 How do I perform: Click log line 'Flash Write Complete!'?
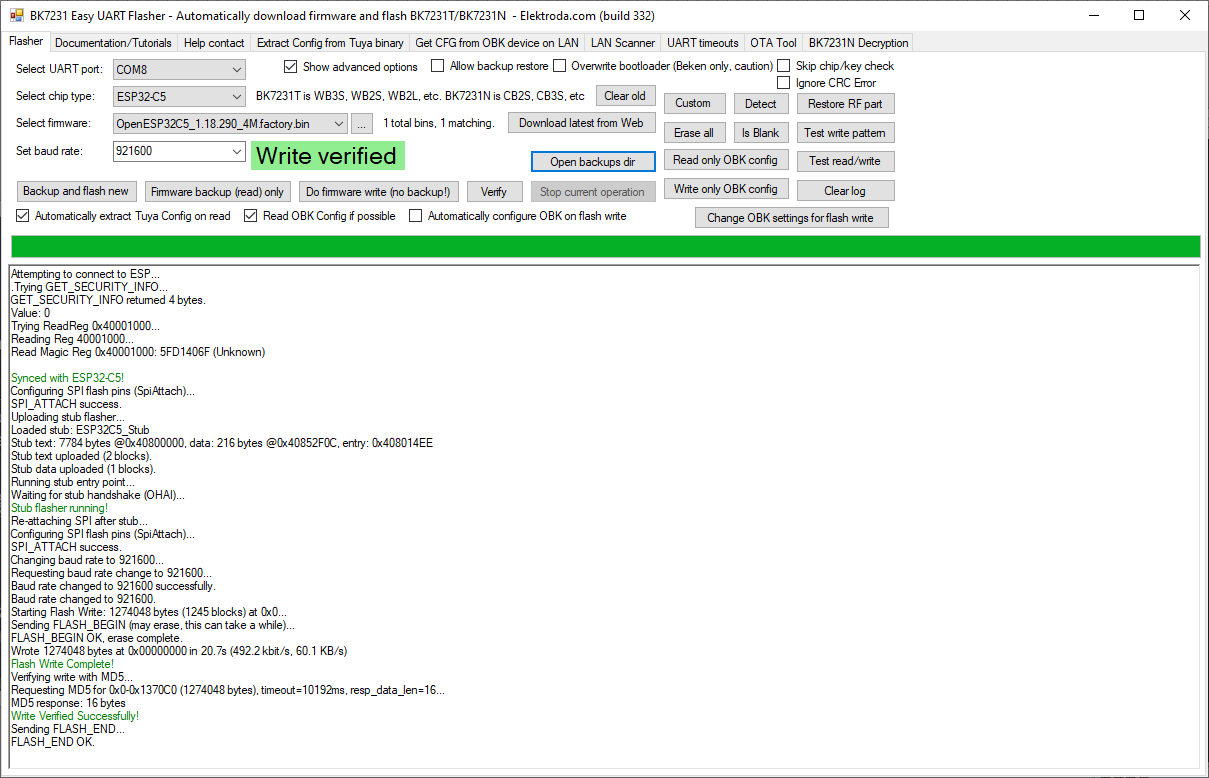pyautogui.click(x=62, y=664)
